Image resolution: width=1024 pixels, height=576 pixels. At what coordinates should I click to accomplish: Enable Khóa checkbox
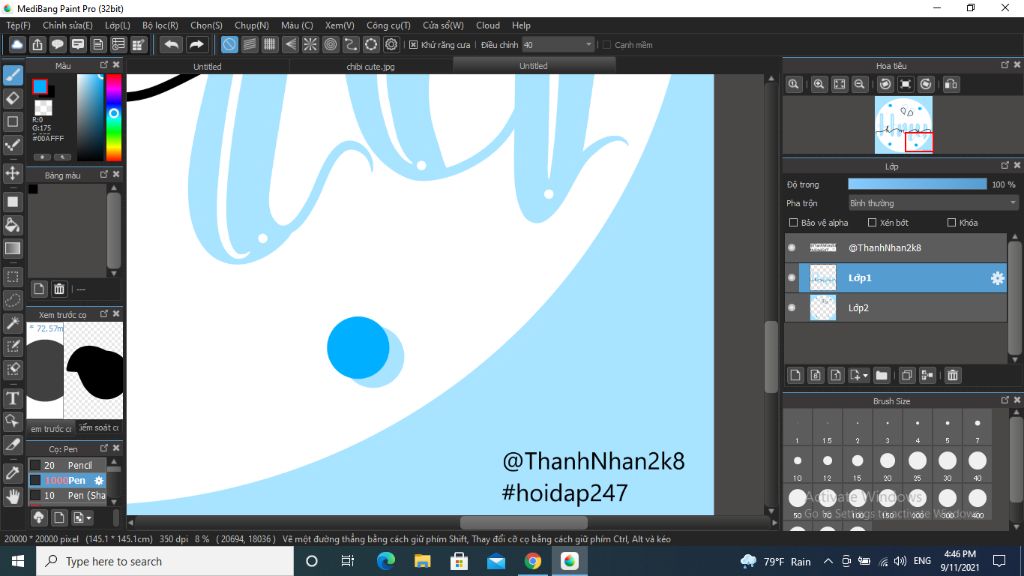click(x=952, y=223)
